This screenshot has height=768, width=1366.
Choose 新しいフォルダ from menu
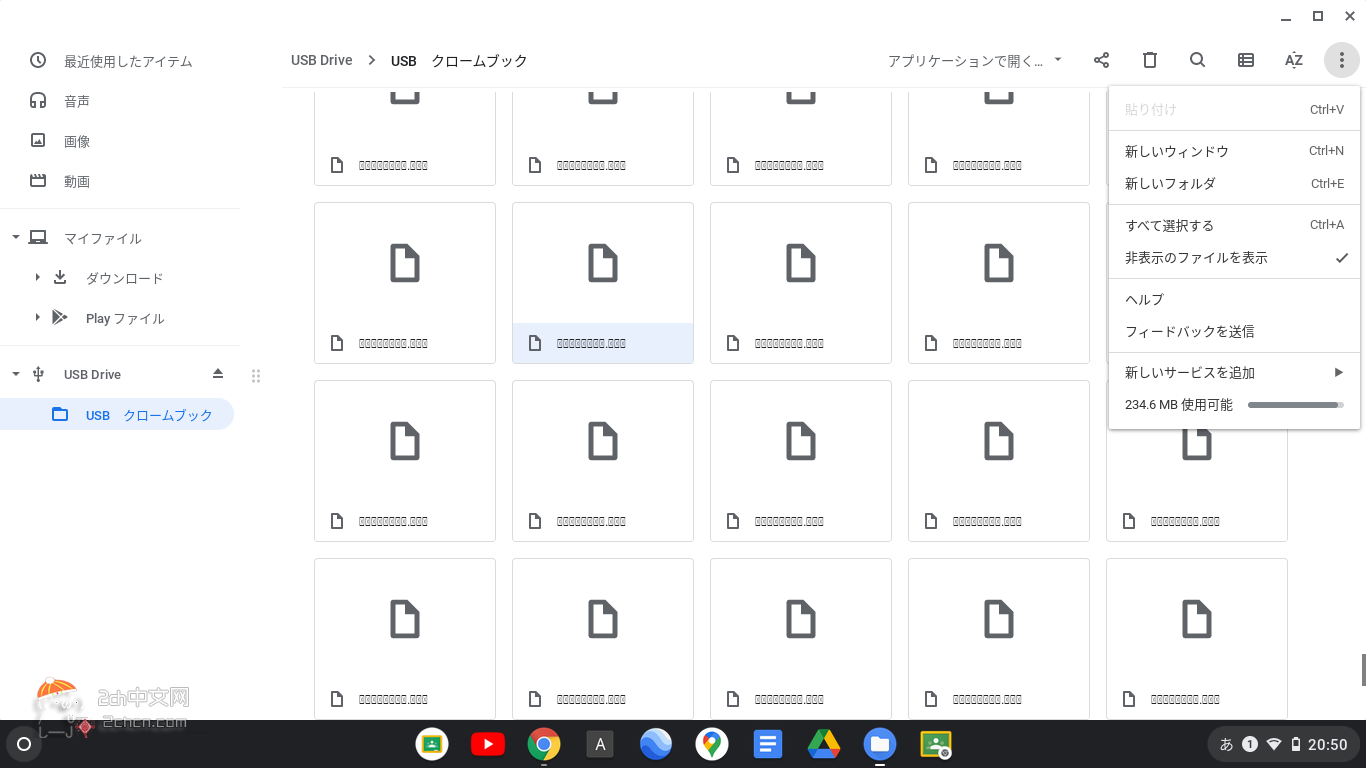click(1234, 183)
